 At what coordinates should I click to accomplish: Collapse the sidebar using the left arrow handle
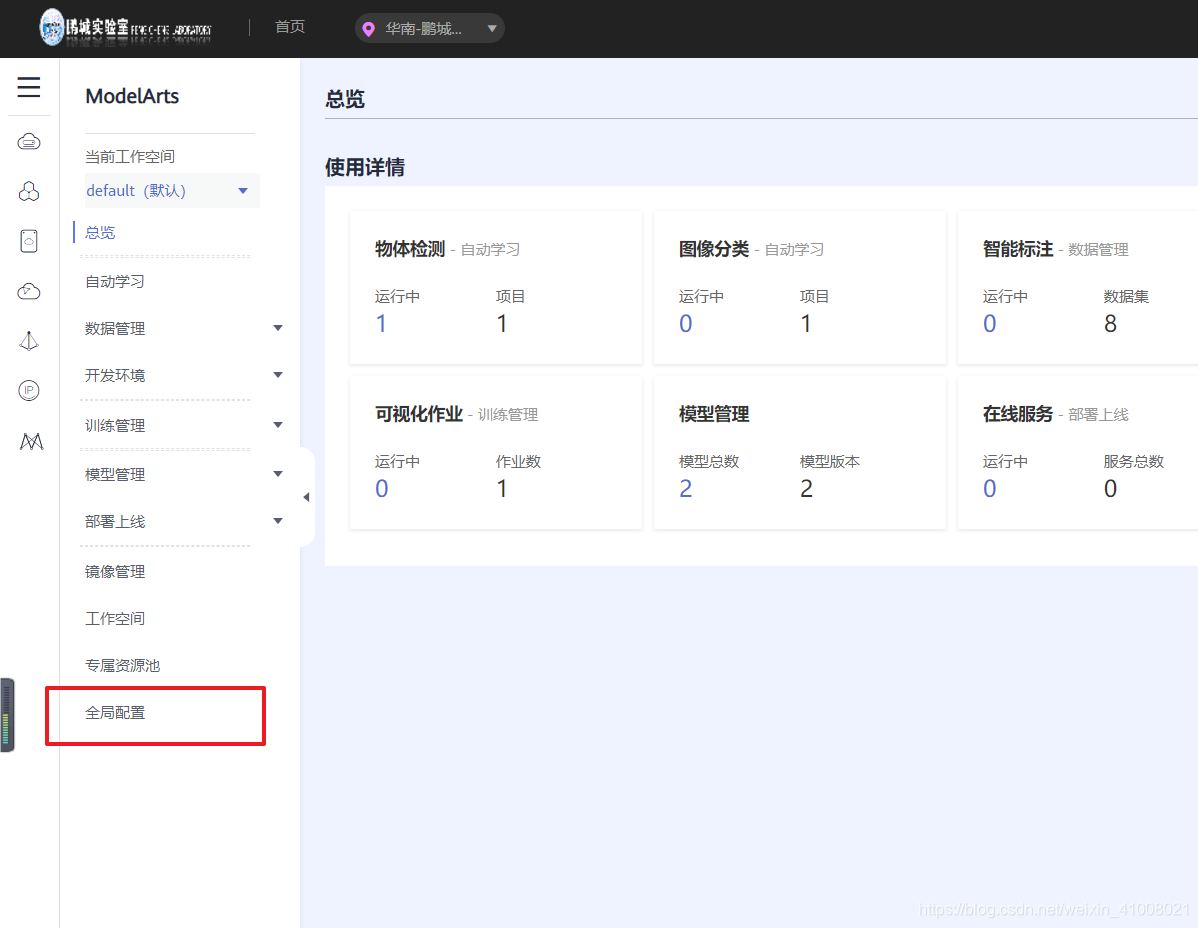coord(306,497)
